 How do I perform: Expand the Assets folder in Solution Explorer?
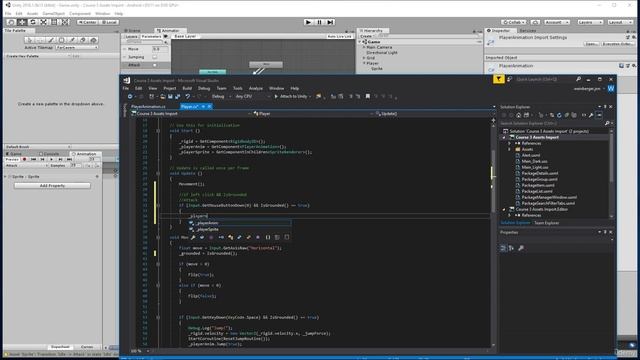509,149
